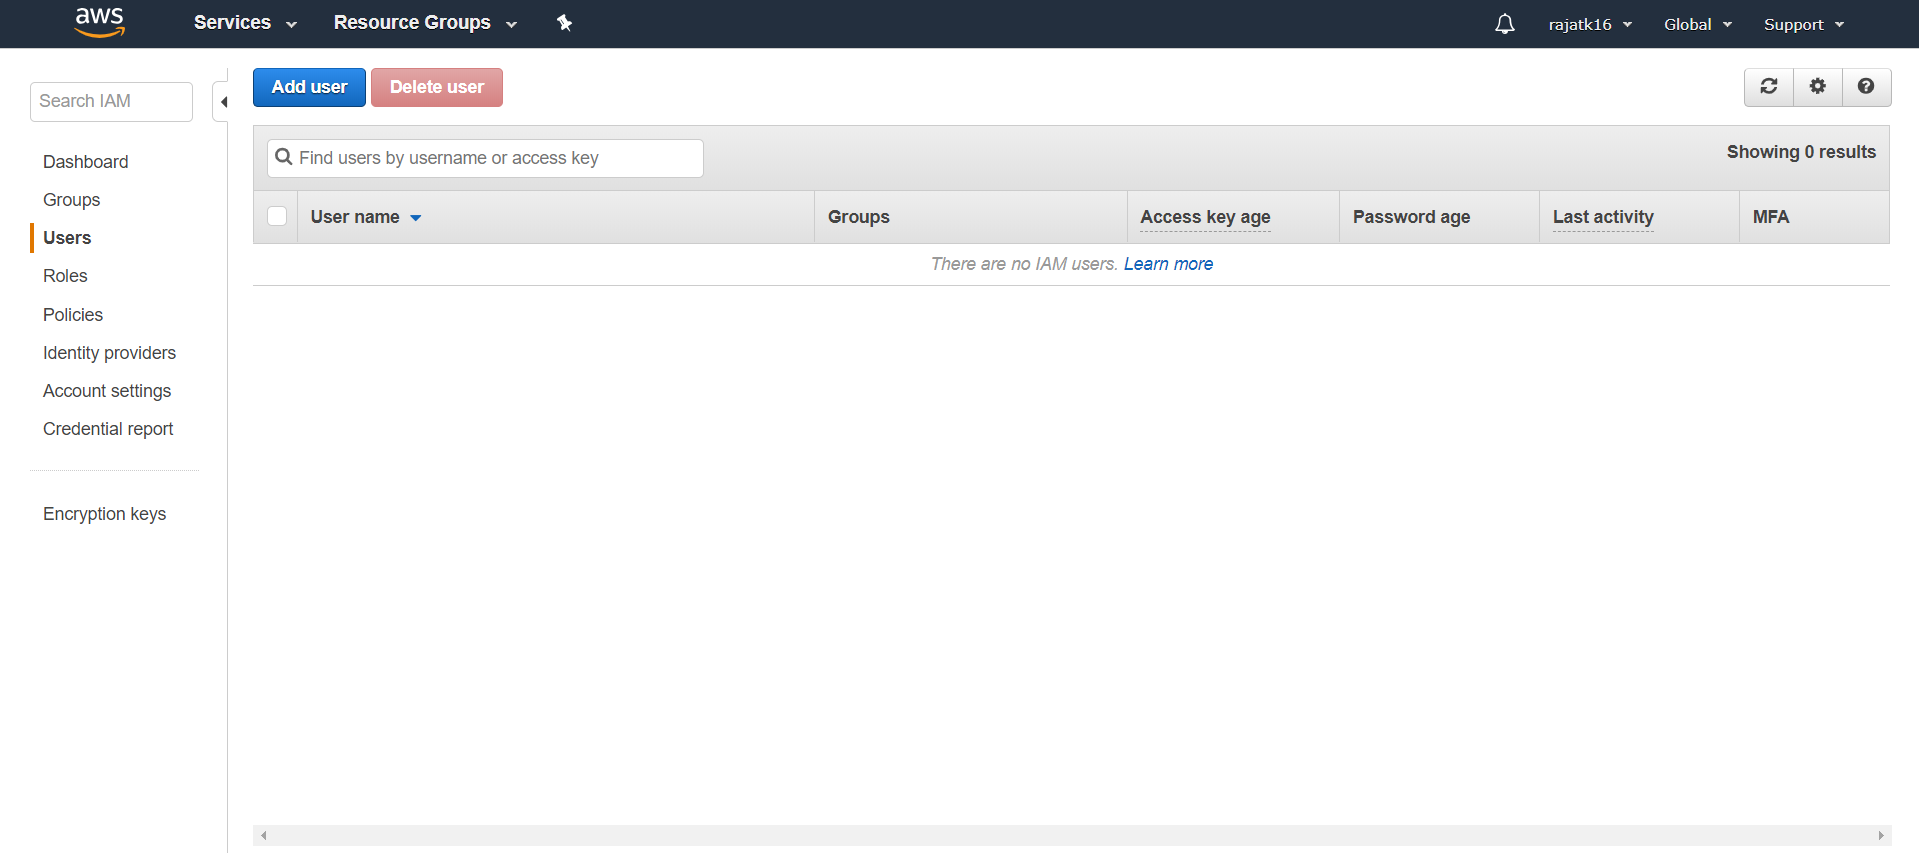Open the Support dropdown menu
The image size is (1919, 864).
1803,24
